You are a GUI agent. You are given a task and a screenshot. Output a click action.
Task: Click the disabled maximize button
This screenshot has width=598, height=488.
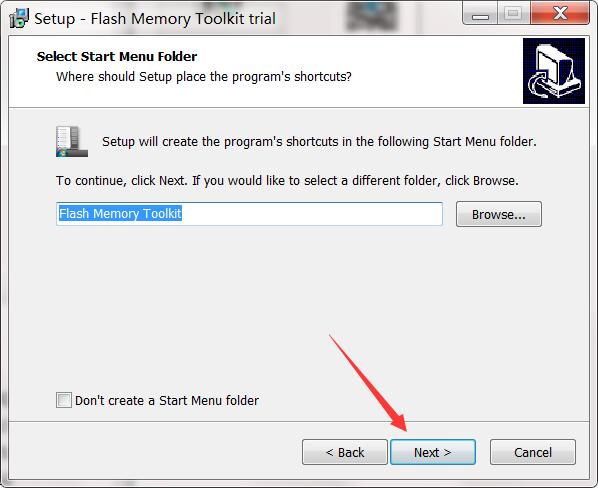pos(513,14)
